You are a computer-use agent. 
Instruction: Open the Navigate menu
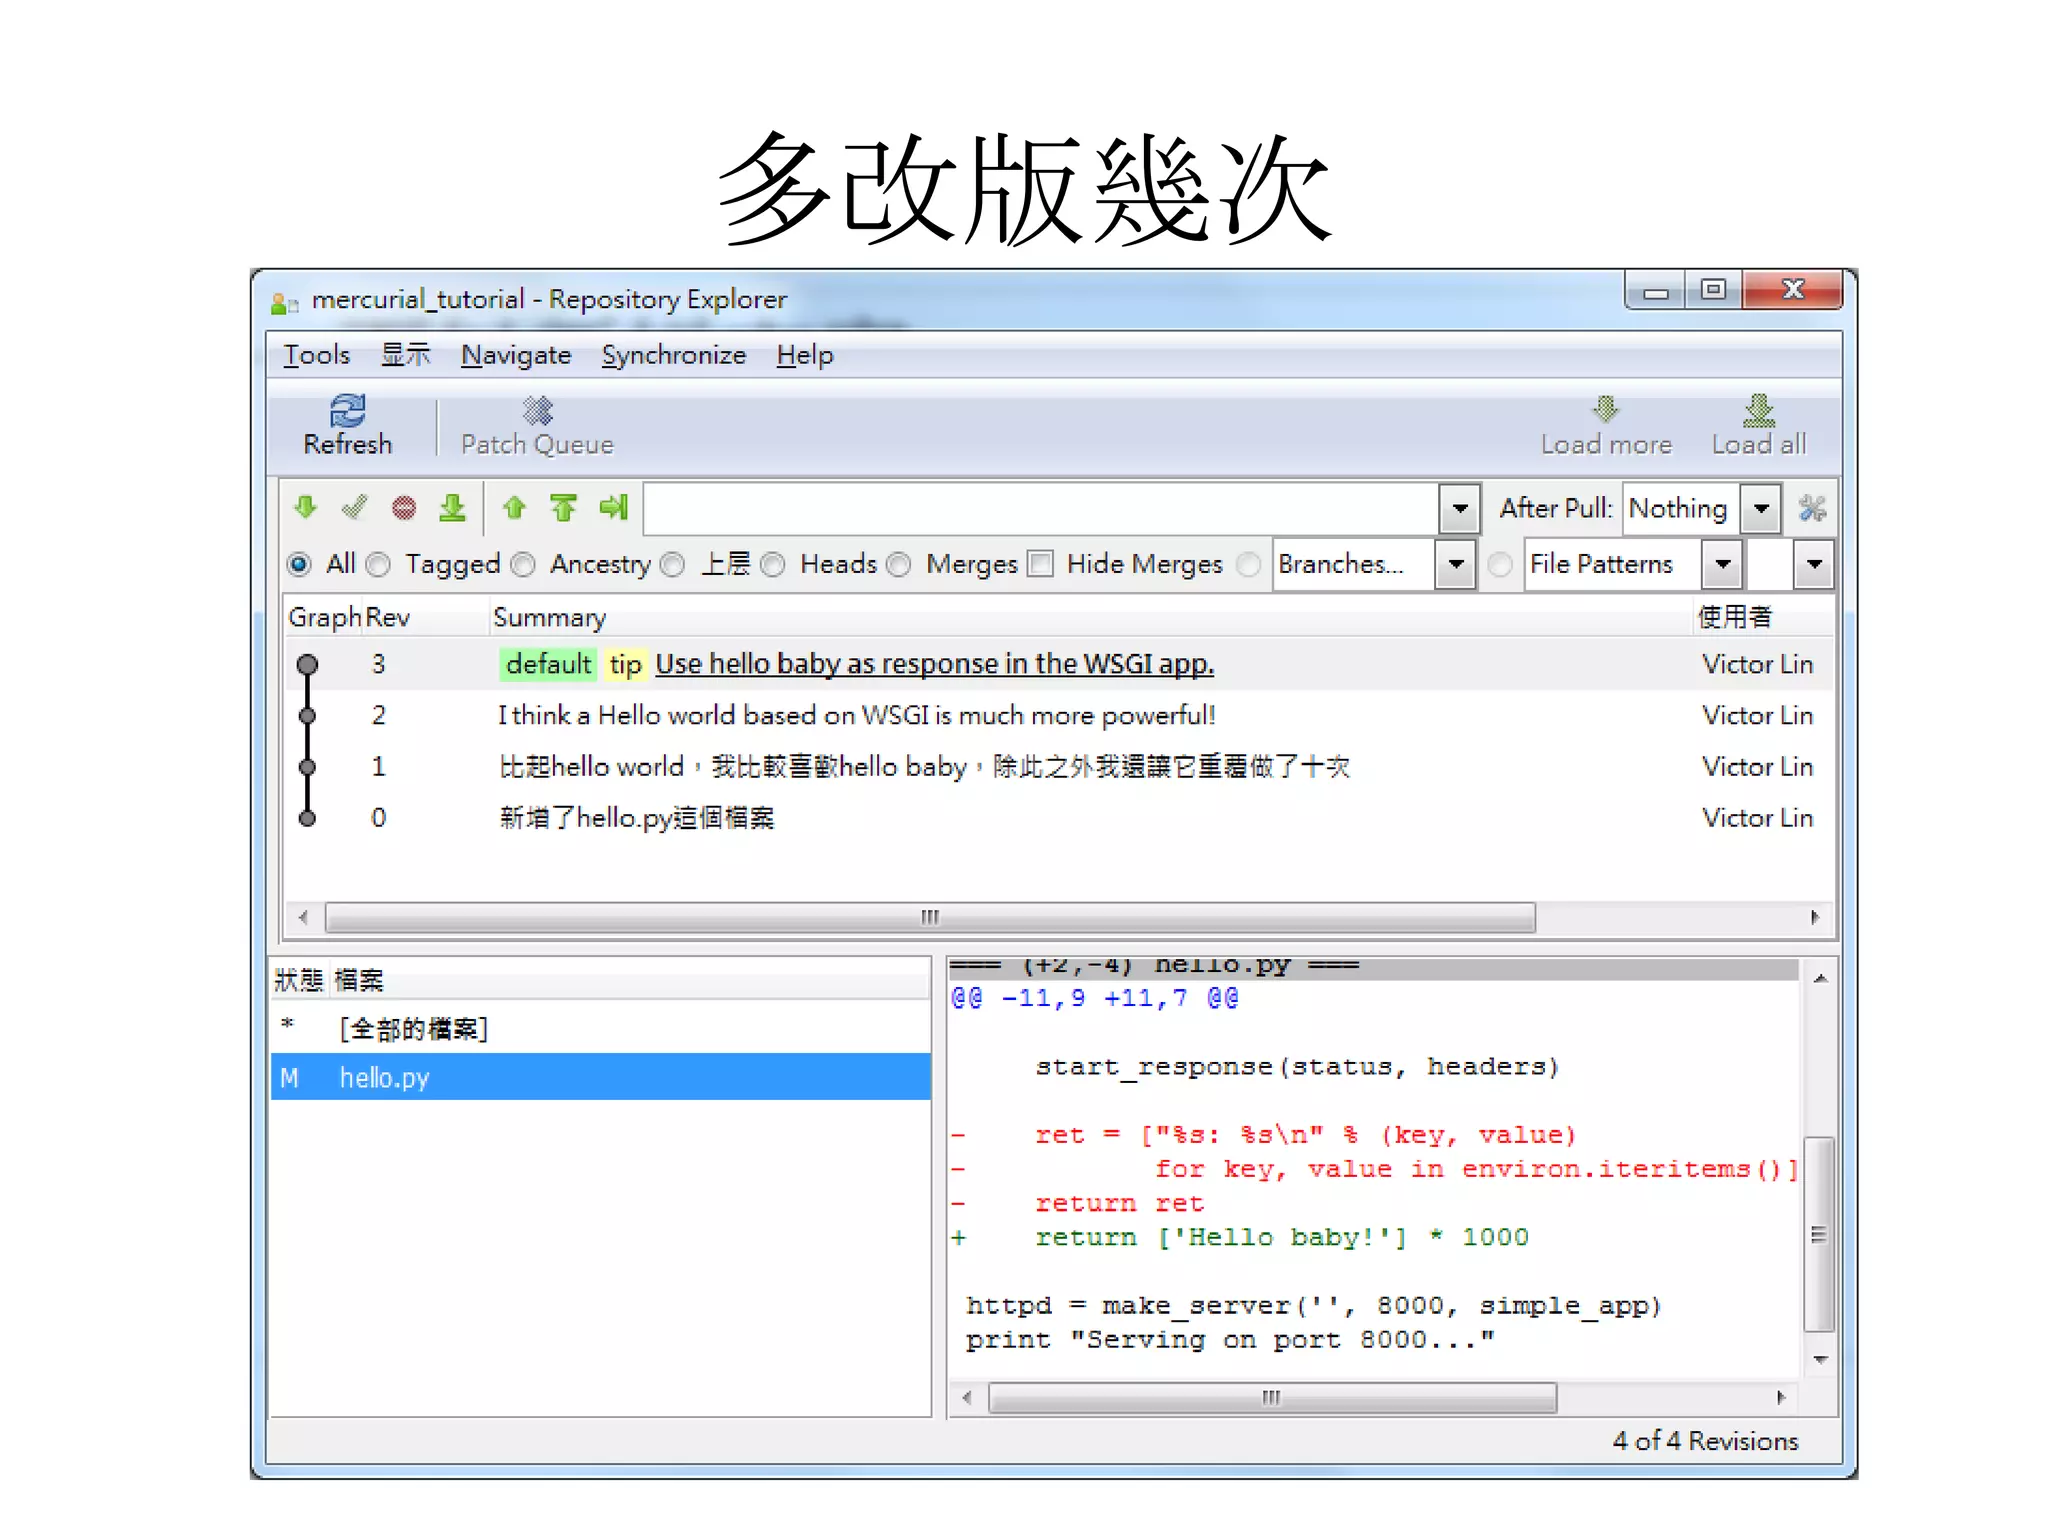click(515, 355)
